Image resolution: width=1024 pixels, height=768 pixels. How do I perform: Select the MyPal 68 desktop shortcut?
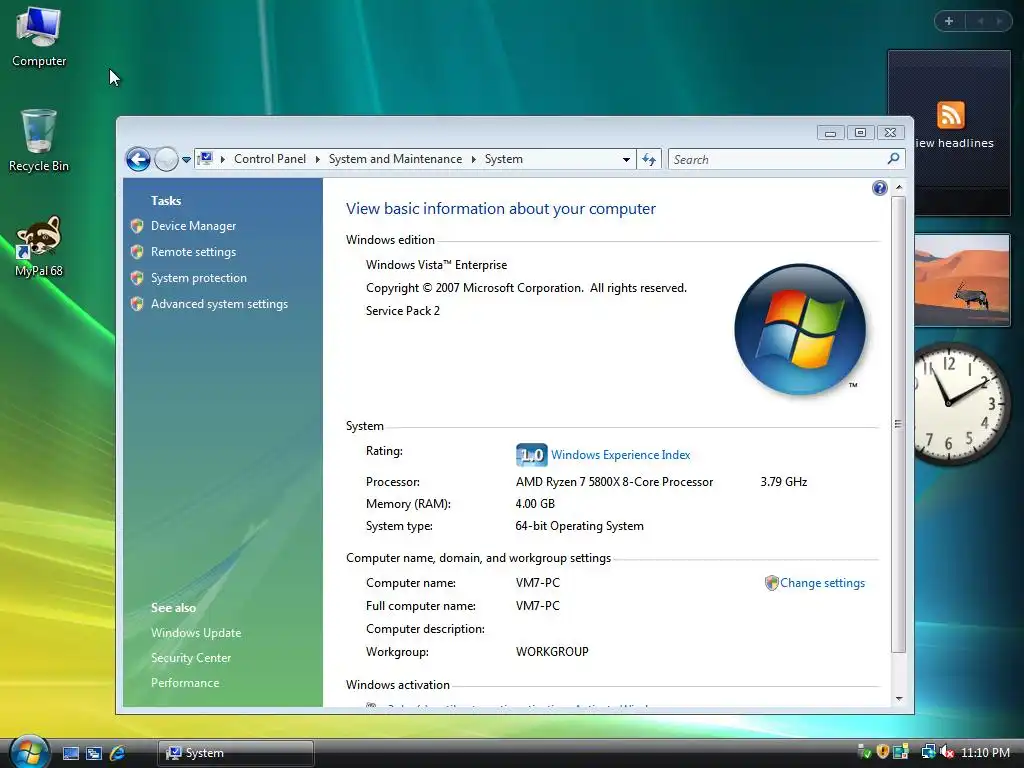pos(39,246)
